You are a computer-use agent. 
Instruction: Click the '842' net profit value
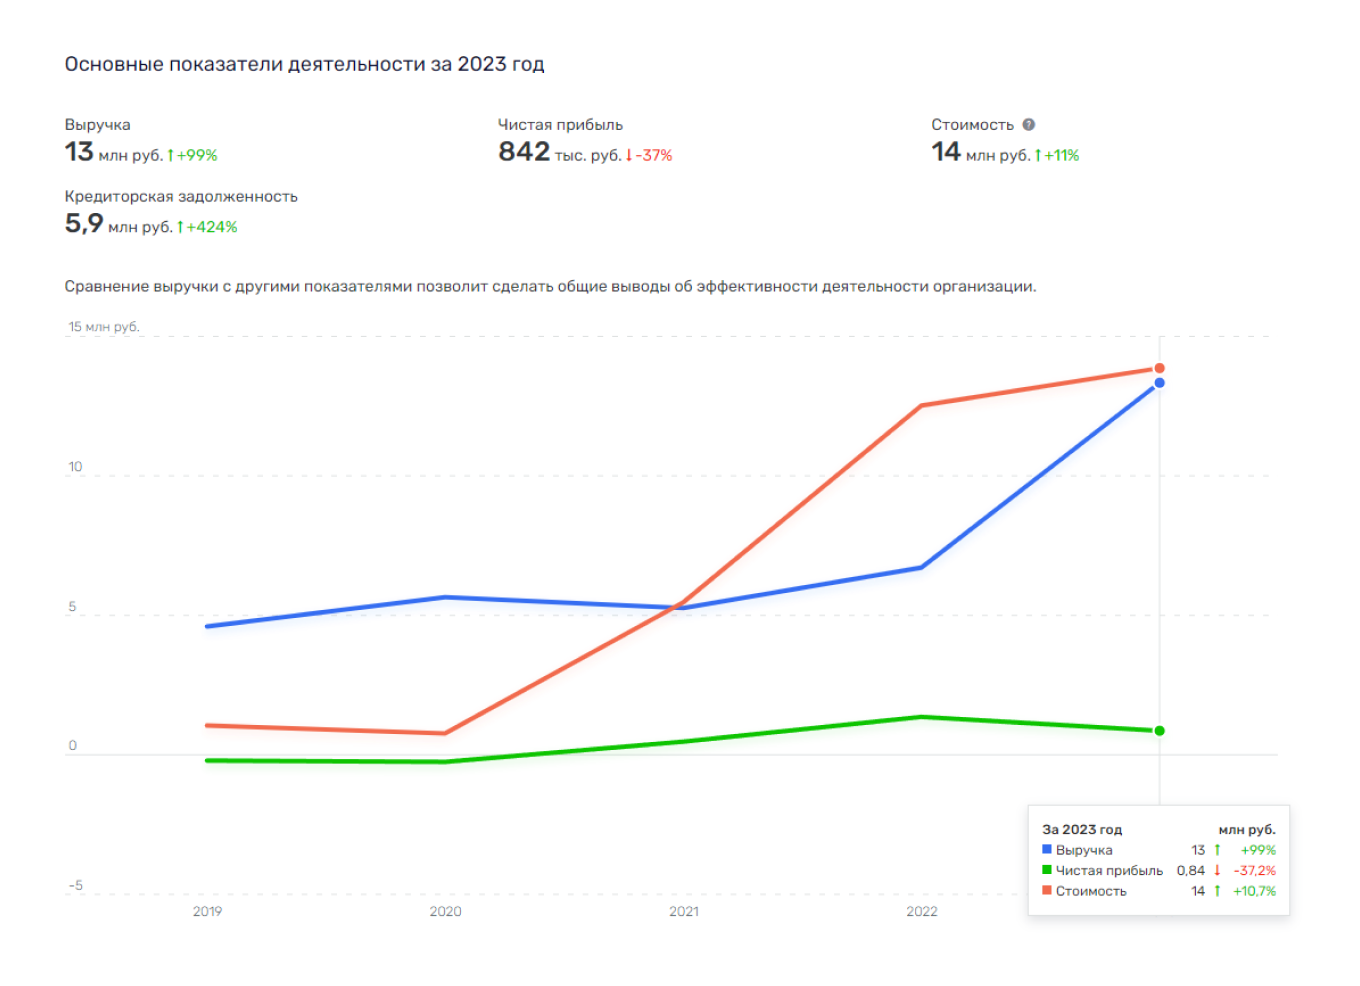524,152
